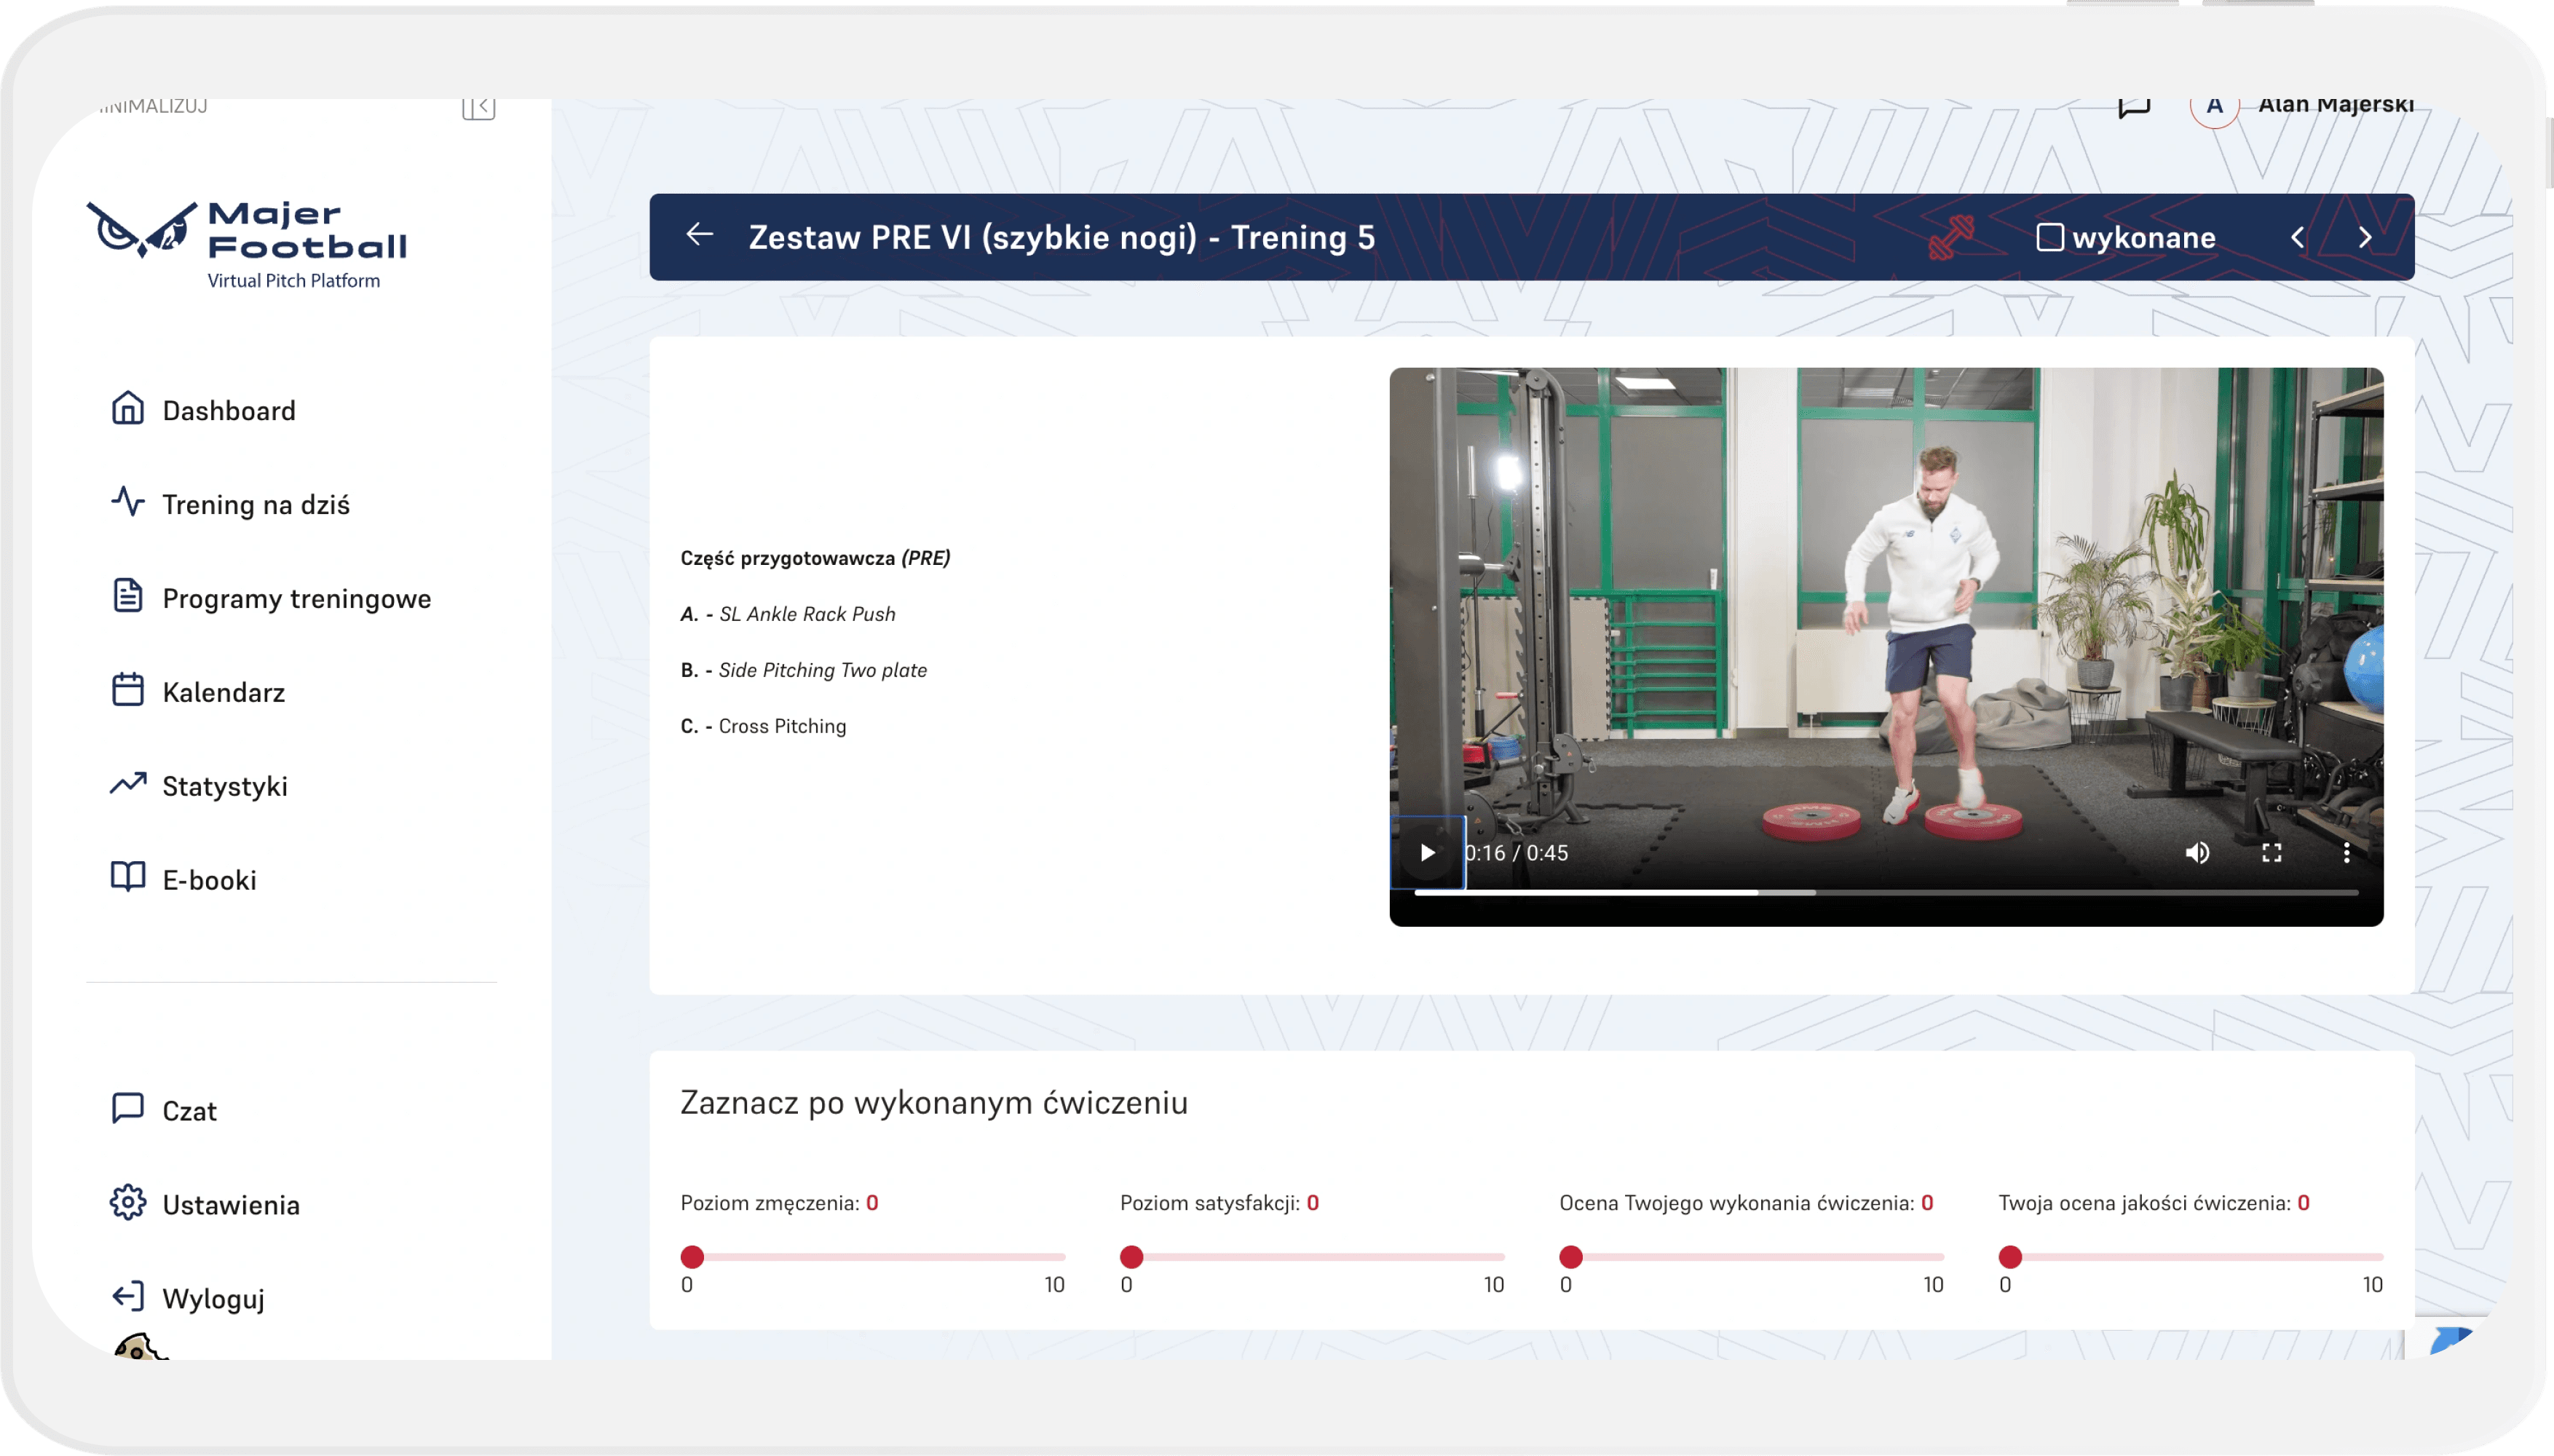Open the messages icon next to the user avatar
The image size is (2554, 1456).
coord(2134,109)
